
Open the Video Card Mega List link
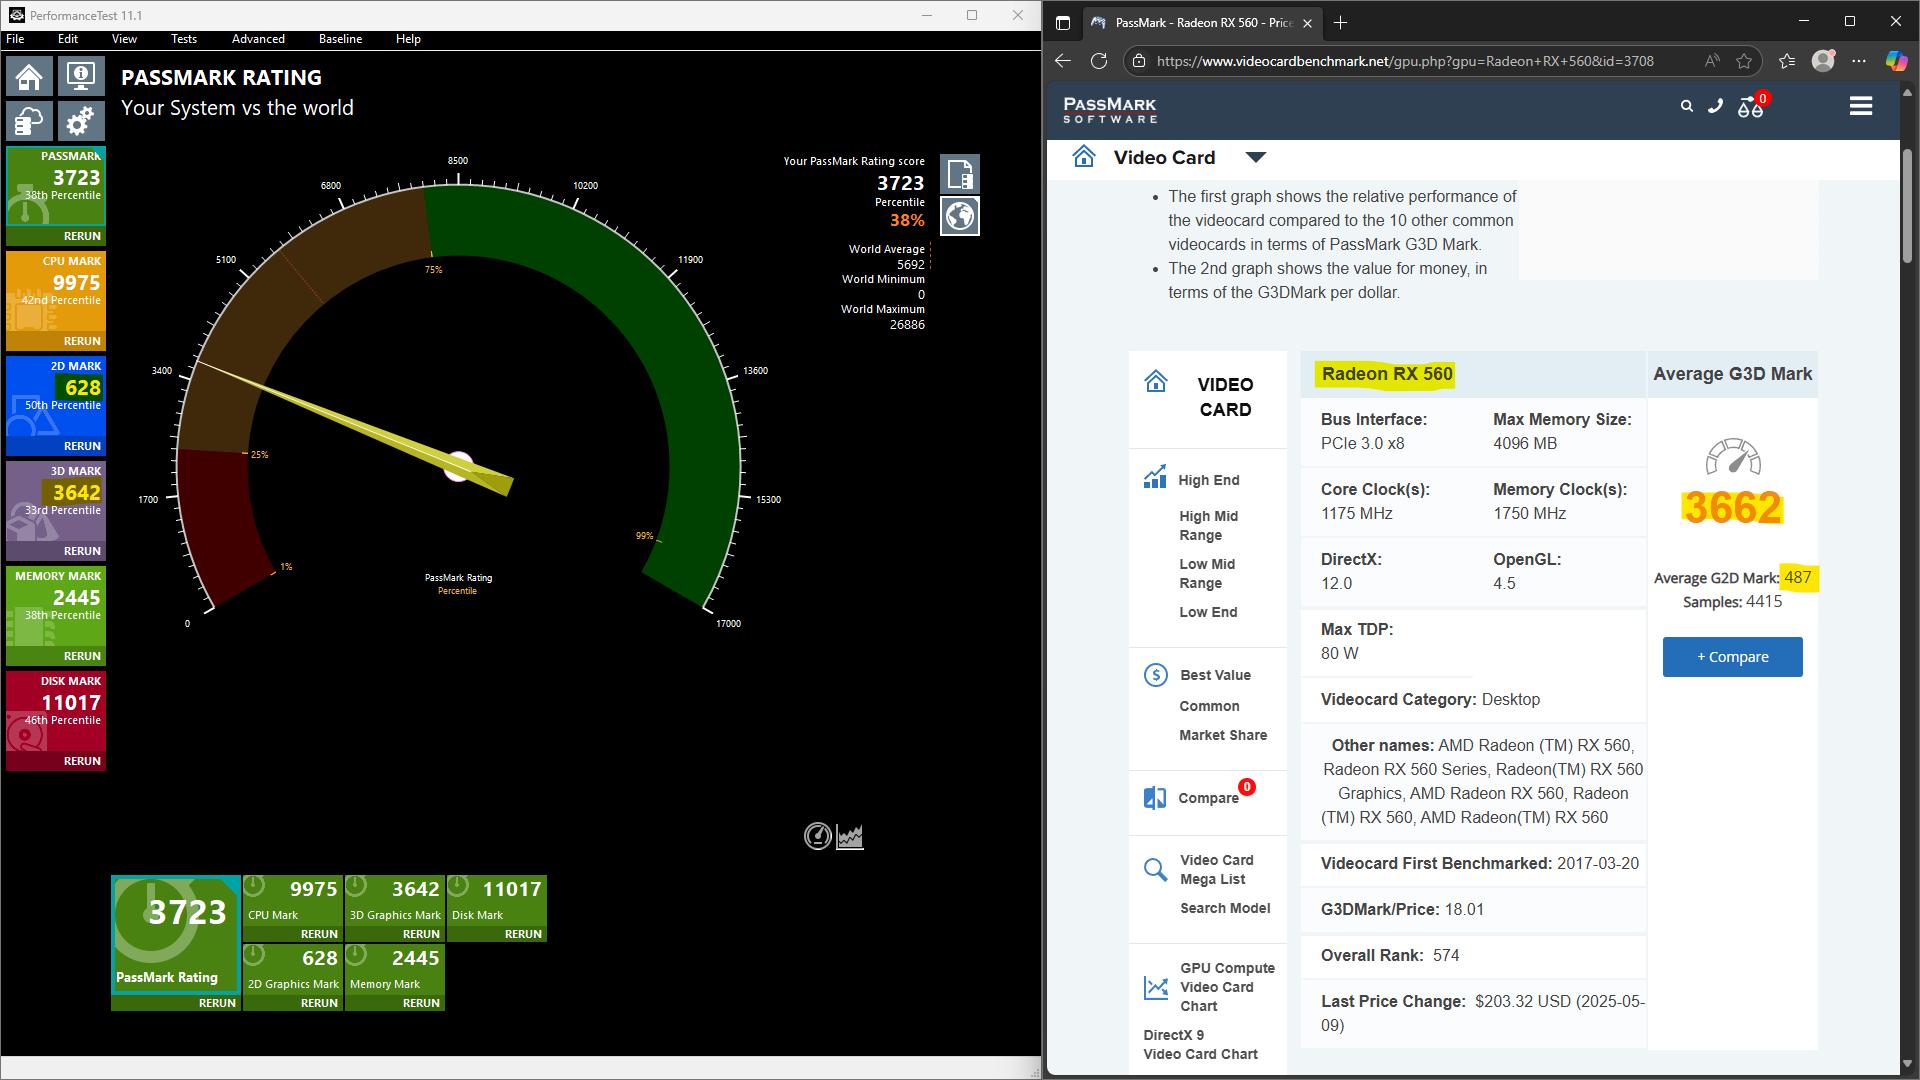point(1216,870)
